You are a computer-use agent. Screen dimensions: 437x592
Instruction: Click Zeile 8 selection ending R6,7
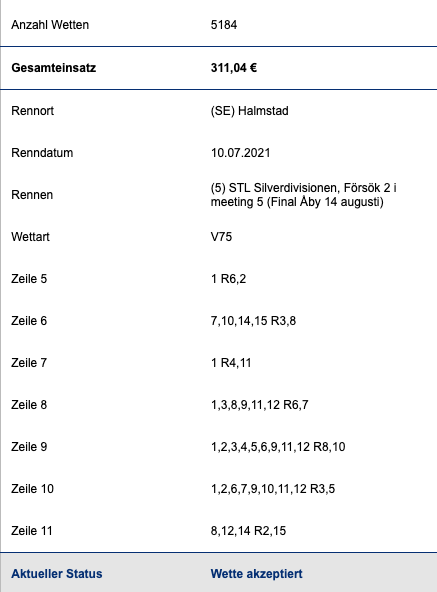(x=259, y=405)
